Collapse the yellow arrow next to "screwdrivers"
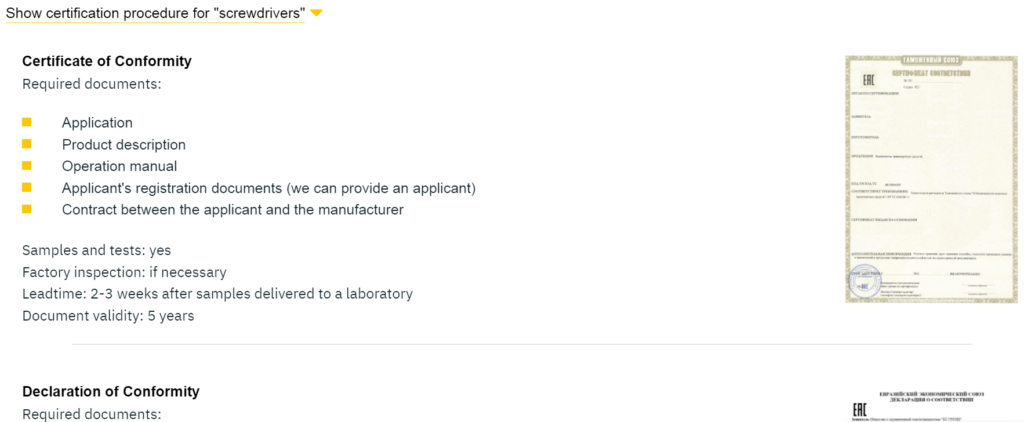Image resolution: width=1024 pixels, height=422 pixels. [x=316, y=13]
